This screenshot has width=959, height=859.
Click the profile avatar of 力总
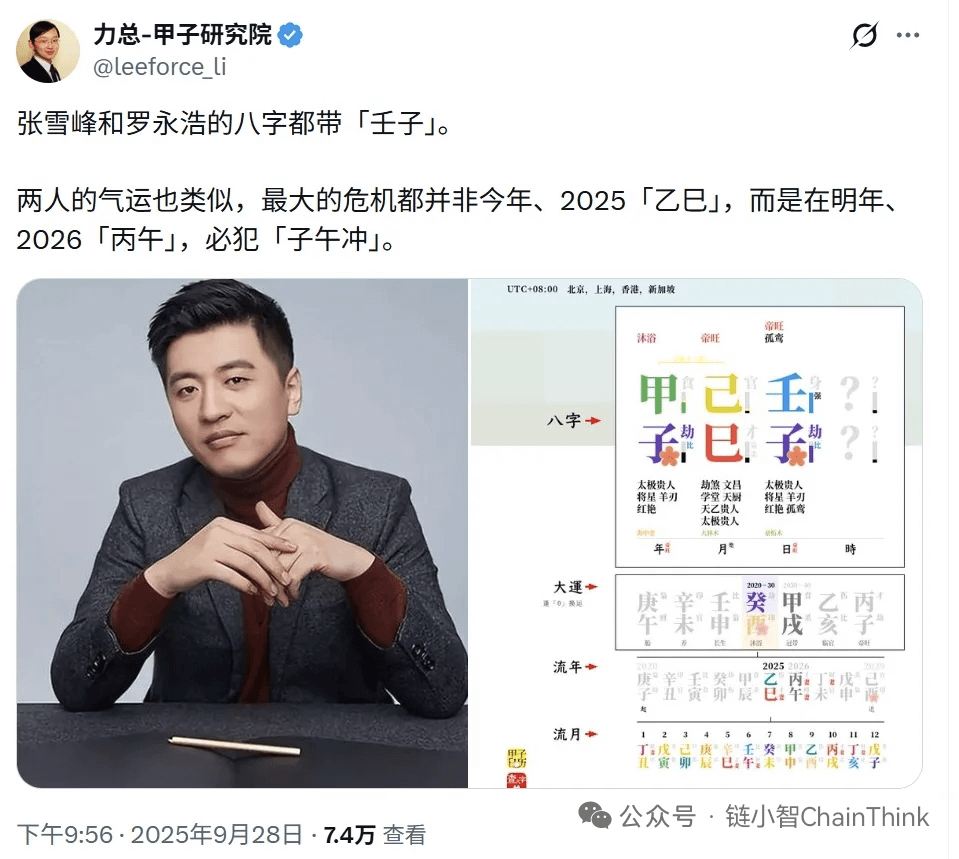click(48, 51)
